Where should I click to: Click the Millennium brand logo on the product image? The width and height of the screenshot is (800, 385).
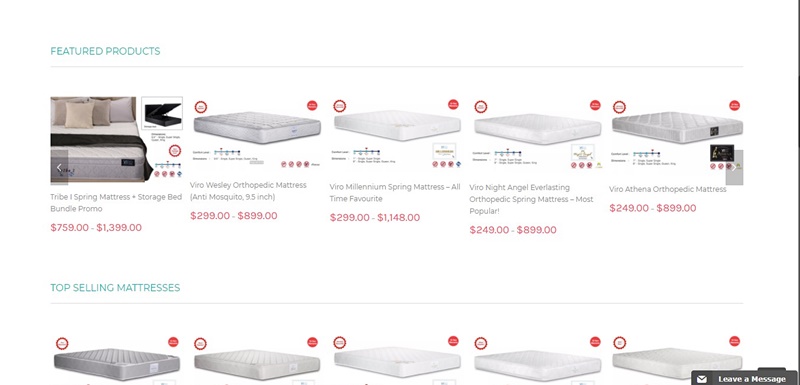click(x=444, y=152)
